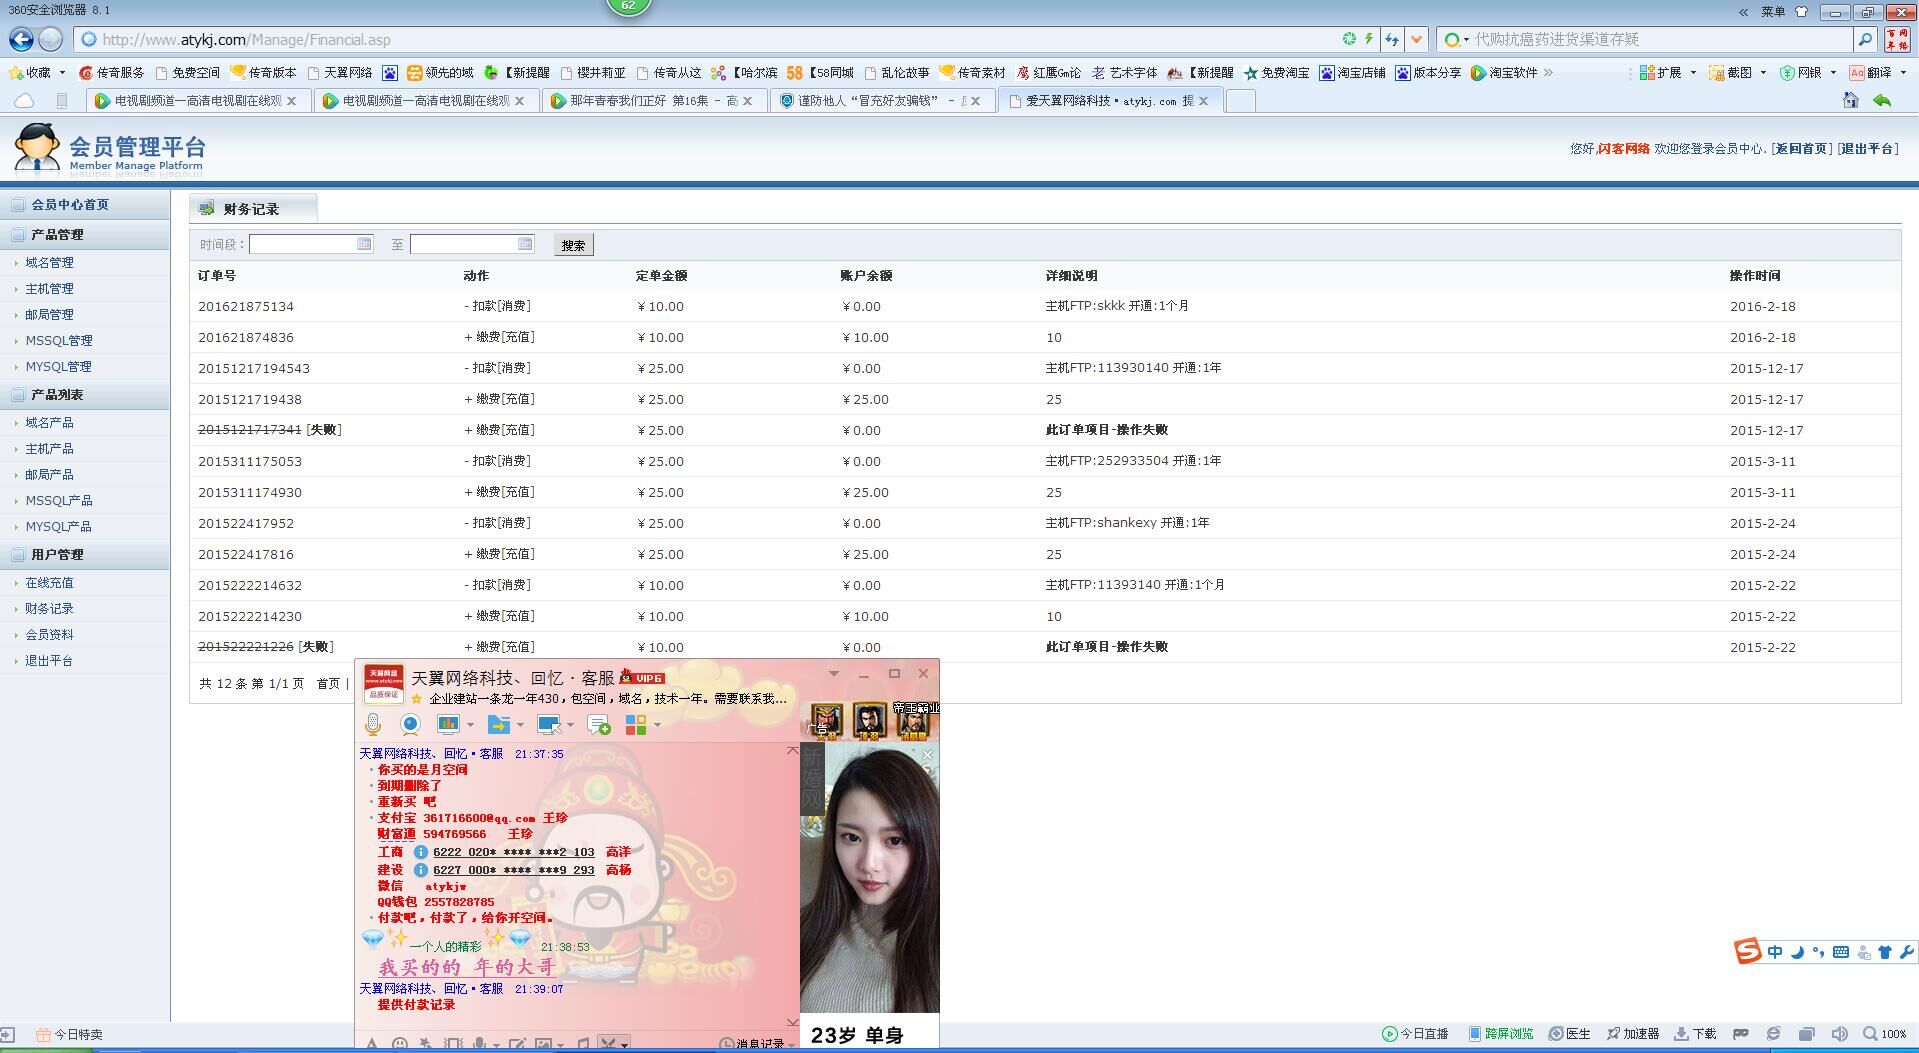This screenshot has width=1919, height=1053.
Task: Expand the 截图 screenshot dropdown arrow
Action: 1763,72
